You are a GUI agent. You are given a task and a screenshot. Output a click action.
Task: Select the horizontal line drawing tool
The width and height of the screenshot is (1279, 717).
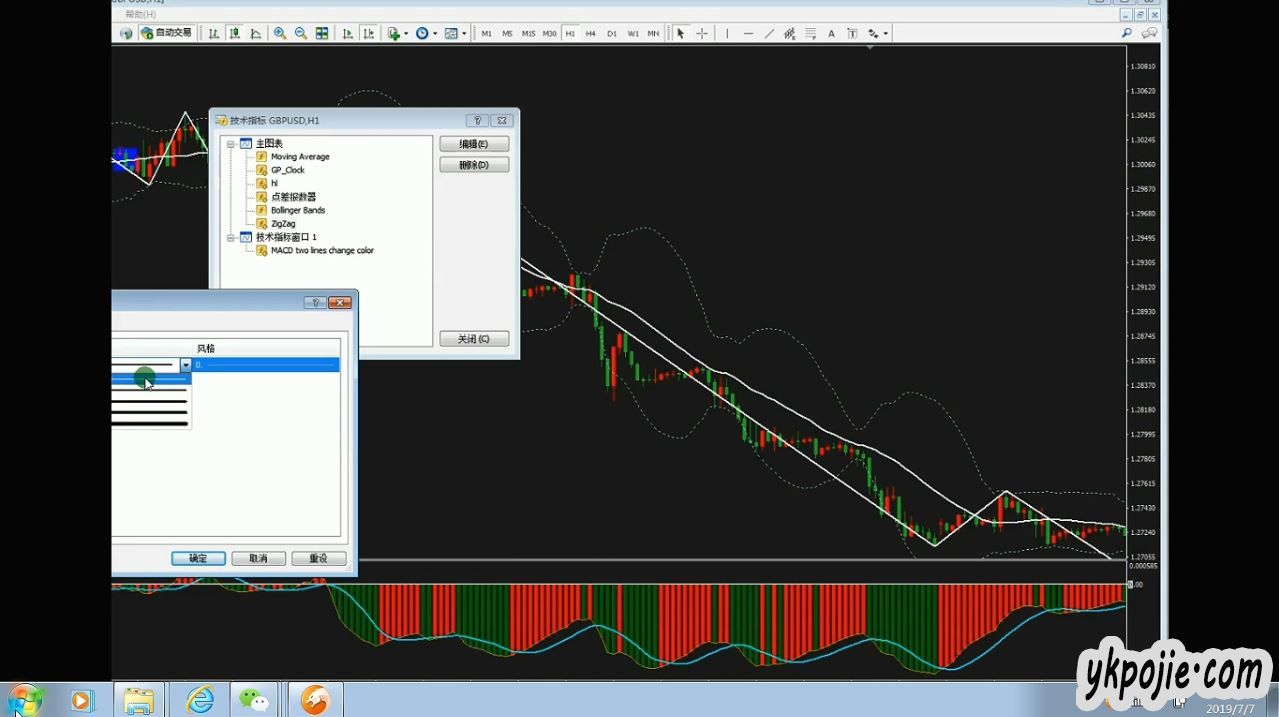tap(748, 33)
